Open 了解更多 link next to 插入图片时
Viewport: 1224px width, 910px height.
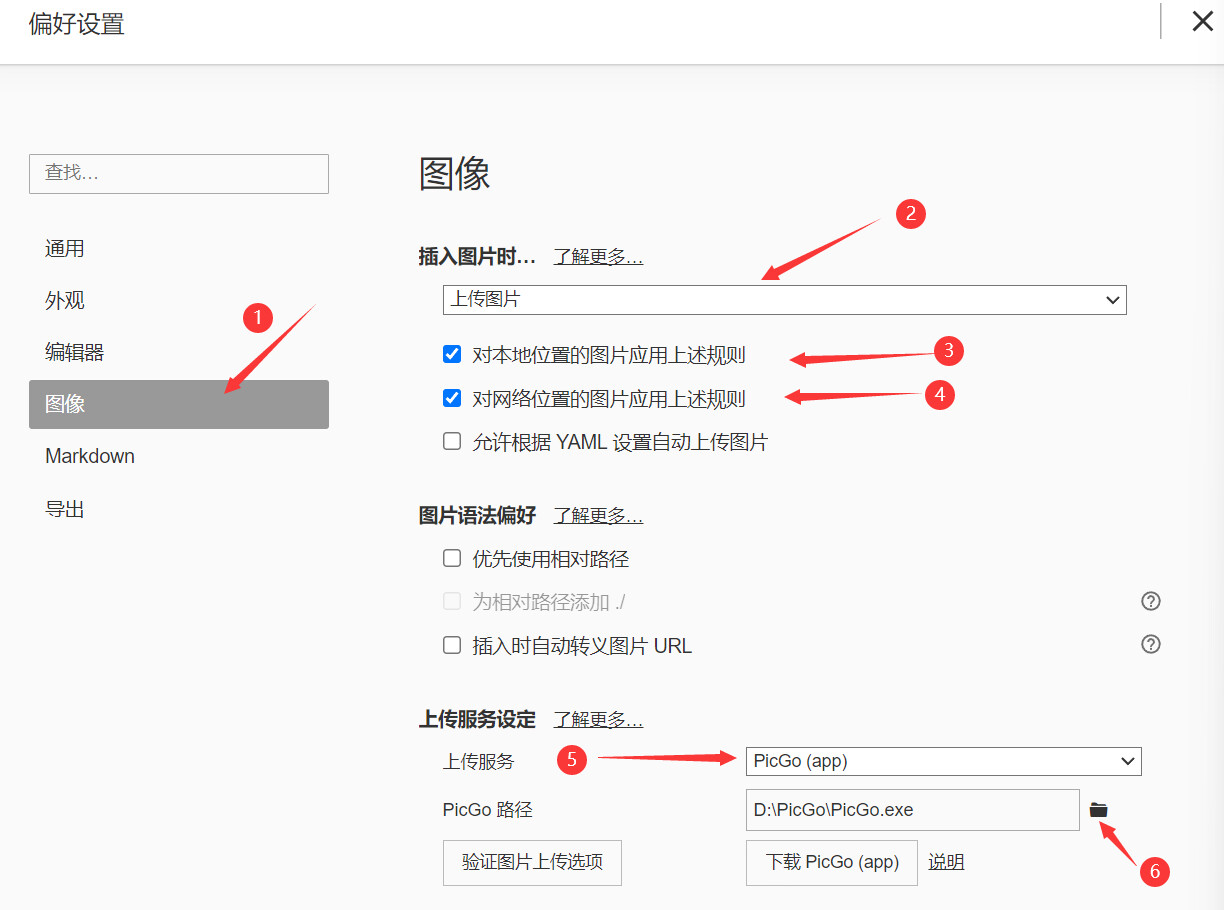click(598, 257)
